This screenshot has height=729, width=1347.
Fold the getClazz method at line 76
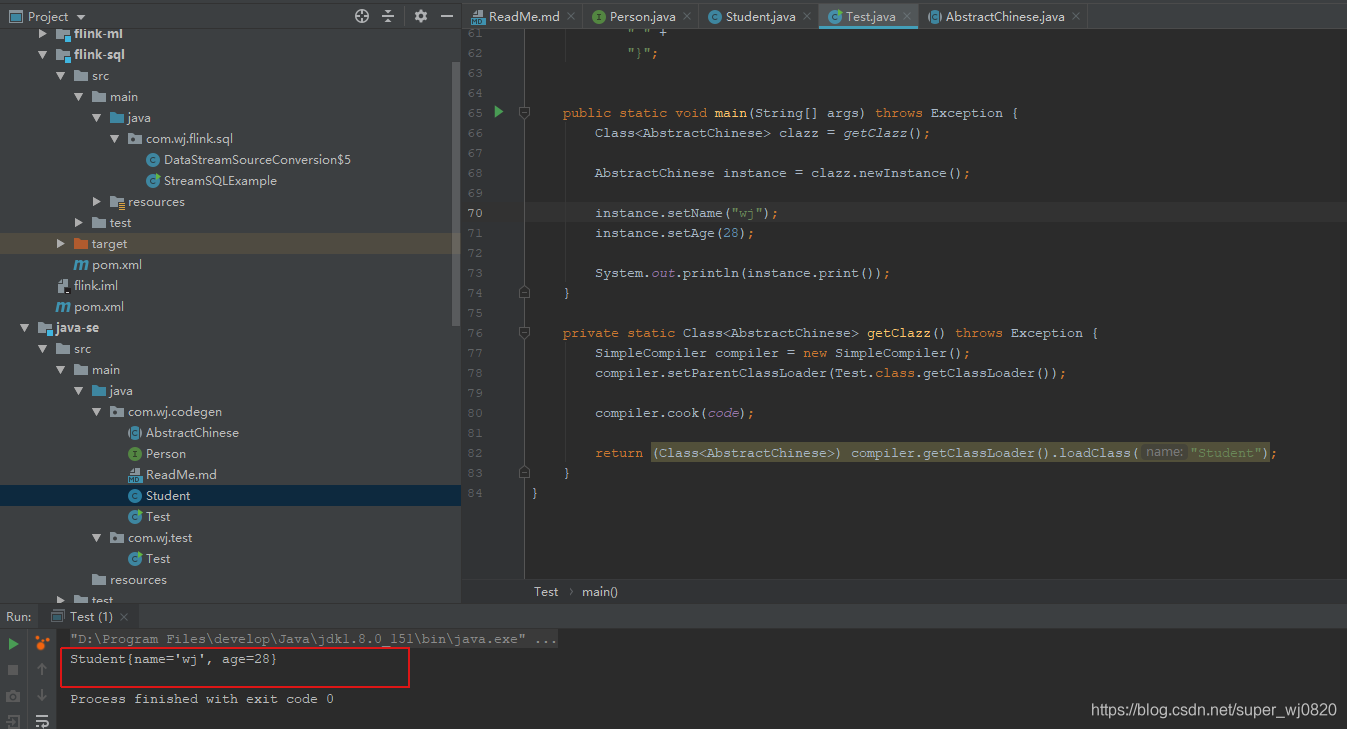(524, 333)
